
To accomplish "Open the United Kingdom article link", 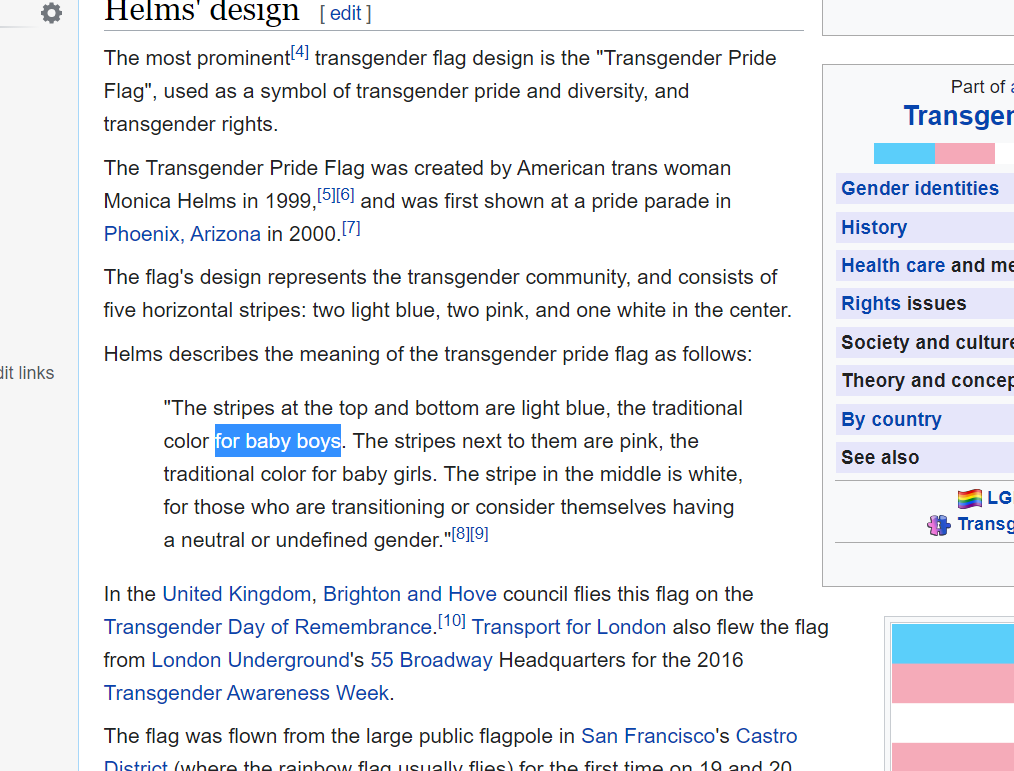I will tap(237, 594).
